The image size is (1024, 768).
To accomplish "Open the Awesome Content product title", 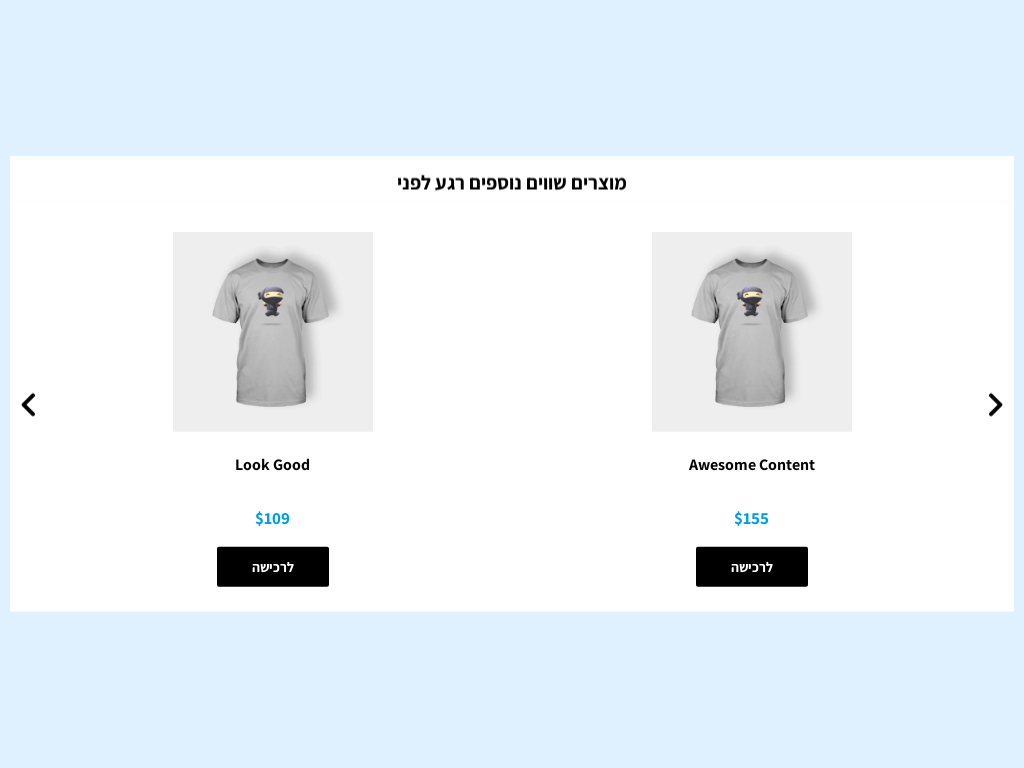I will coord(752,465).
